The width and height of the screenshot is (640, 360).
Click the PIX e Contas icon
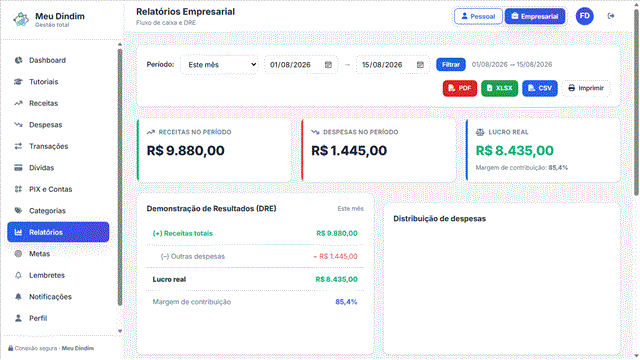[x=18, y=189]
